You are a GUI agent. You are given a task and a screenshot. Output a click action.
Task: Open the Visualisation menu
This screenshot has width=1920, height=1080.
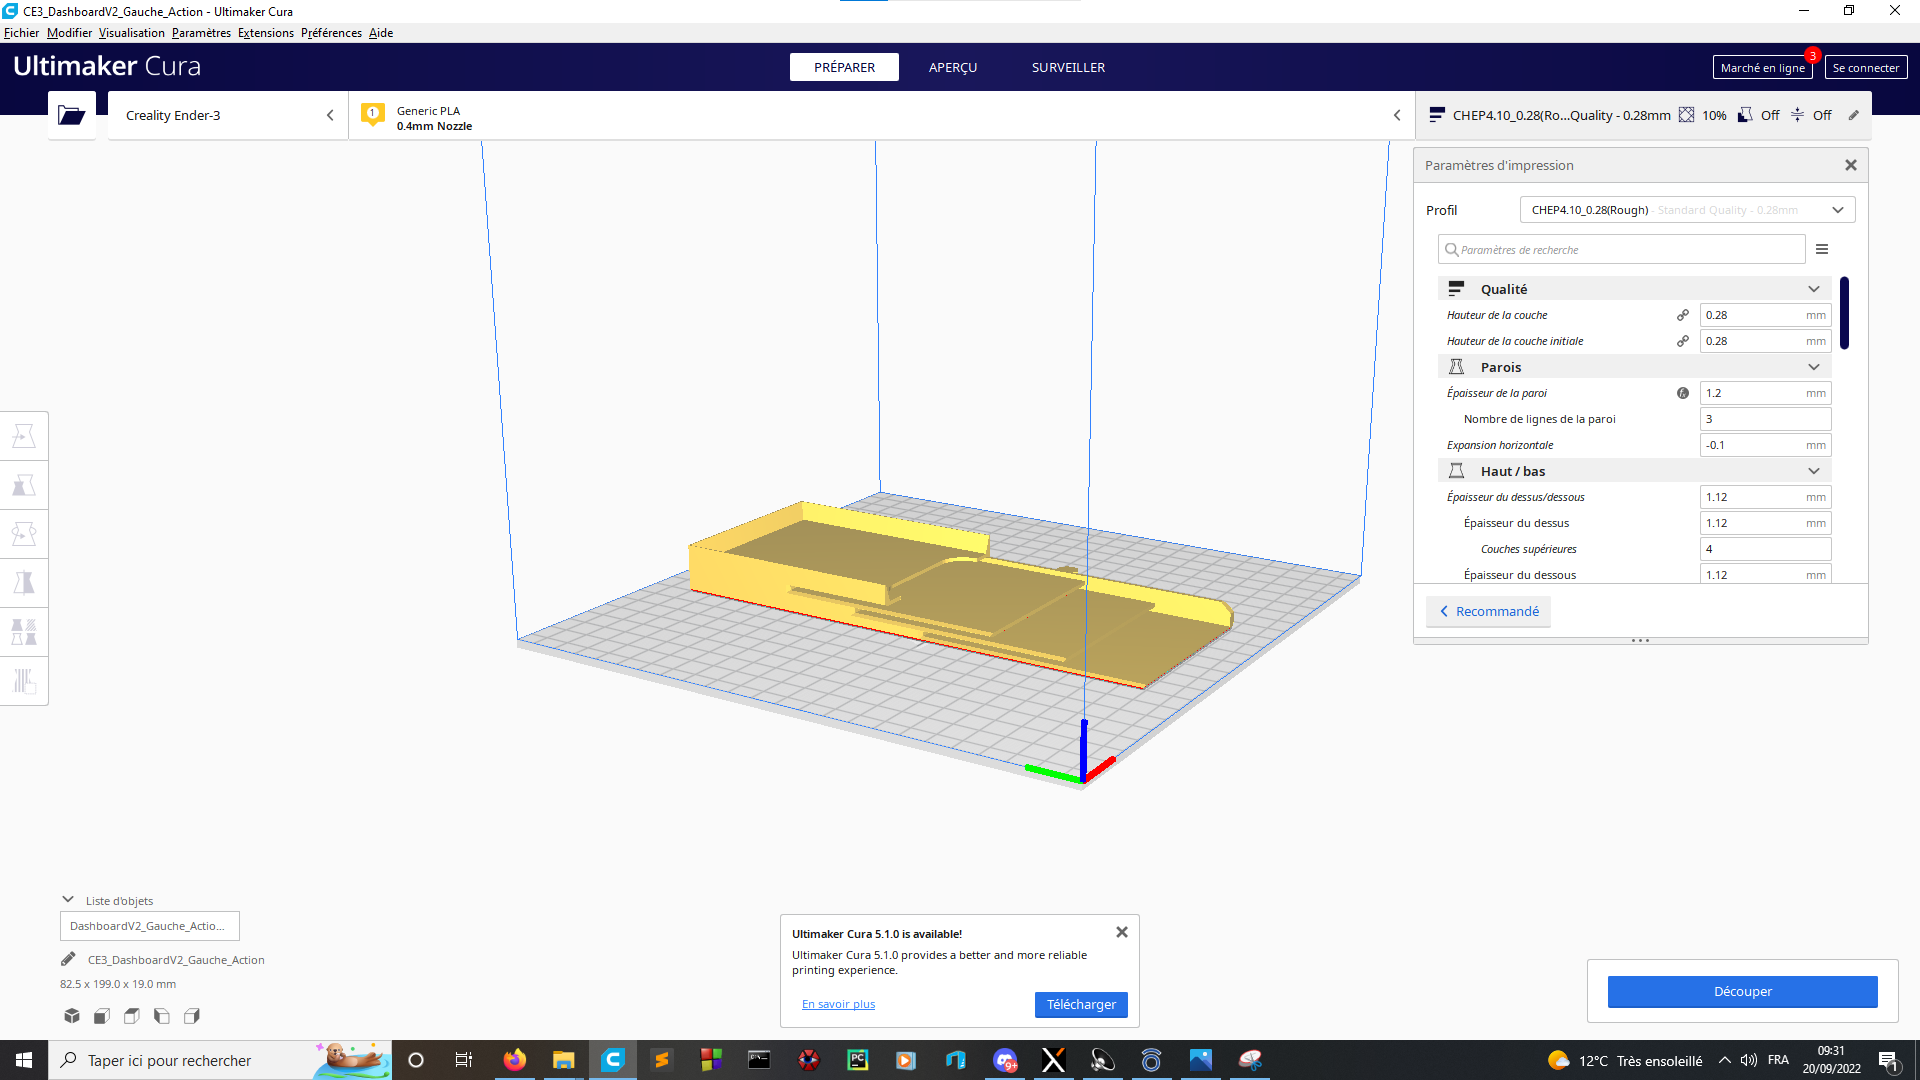(132, 33)
